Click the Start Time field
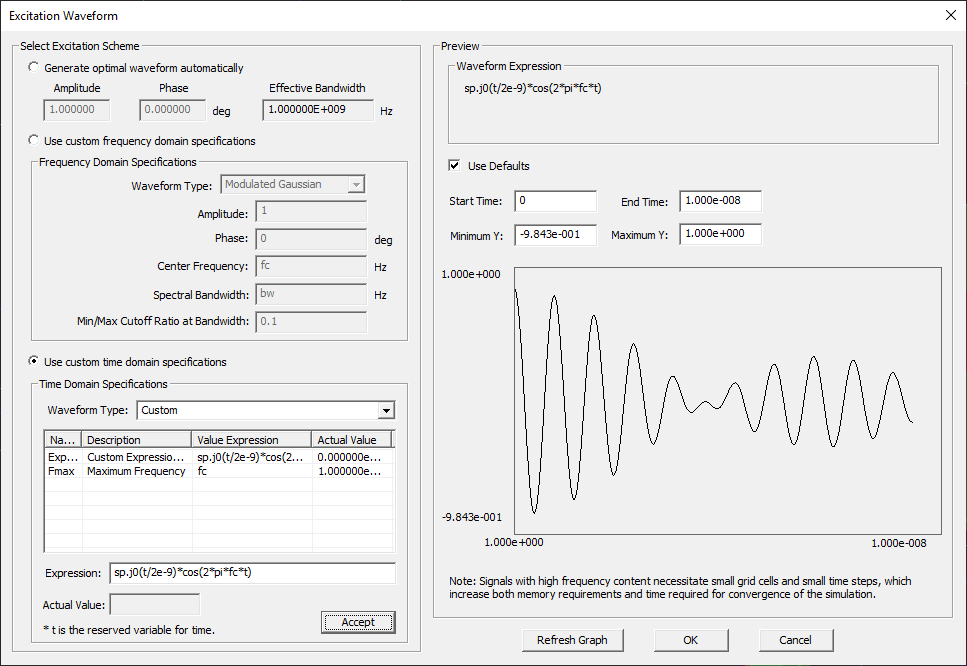The height and width of the screenshot is (666, 967). point(555,202)
